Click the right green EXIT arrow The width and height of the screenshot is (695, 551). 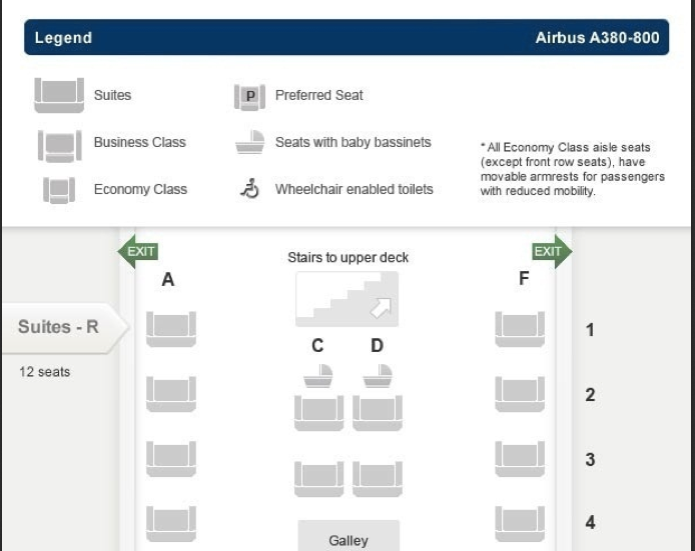[x=552, y=251]
